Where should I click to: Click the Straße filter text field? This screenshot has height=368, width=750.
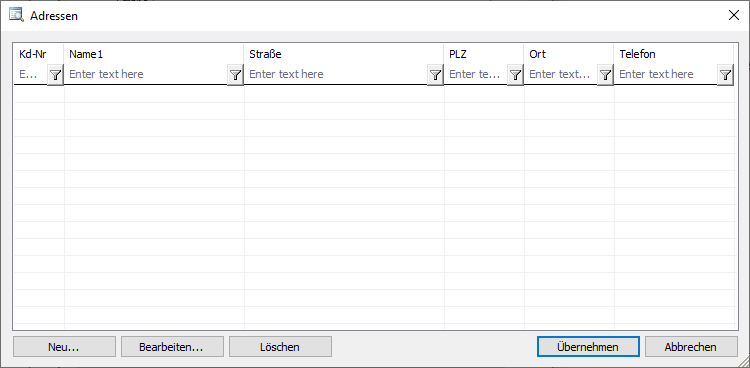click(x=336, y=74)
